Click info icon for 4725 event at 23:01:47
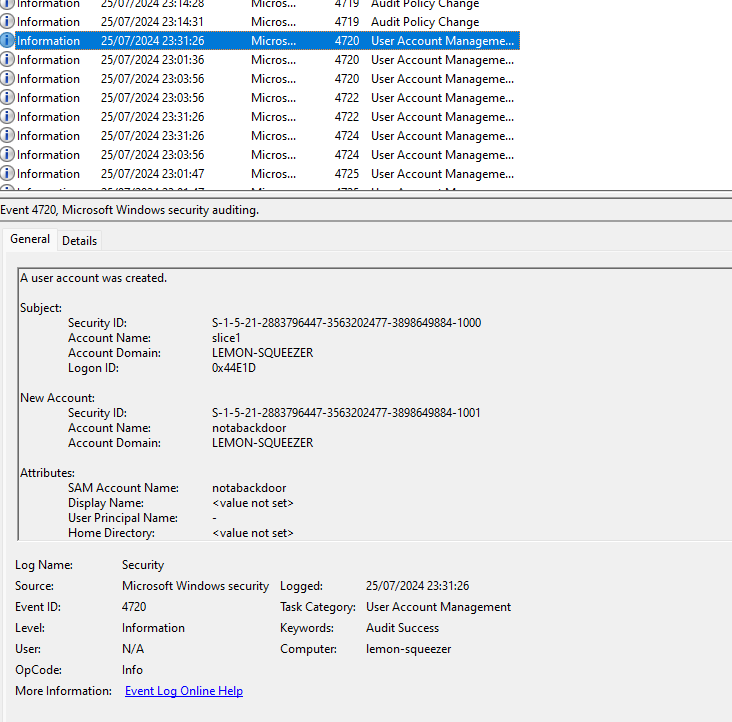This screenshot has height=722, width=732. [8, 174]
